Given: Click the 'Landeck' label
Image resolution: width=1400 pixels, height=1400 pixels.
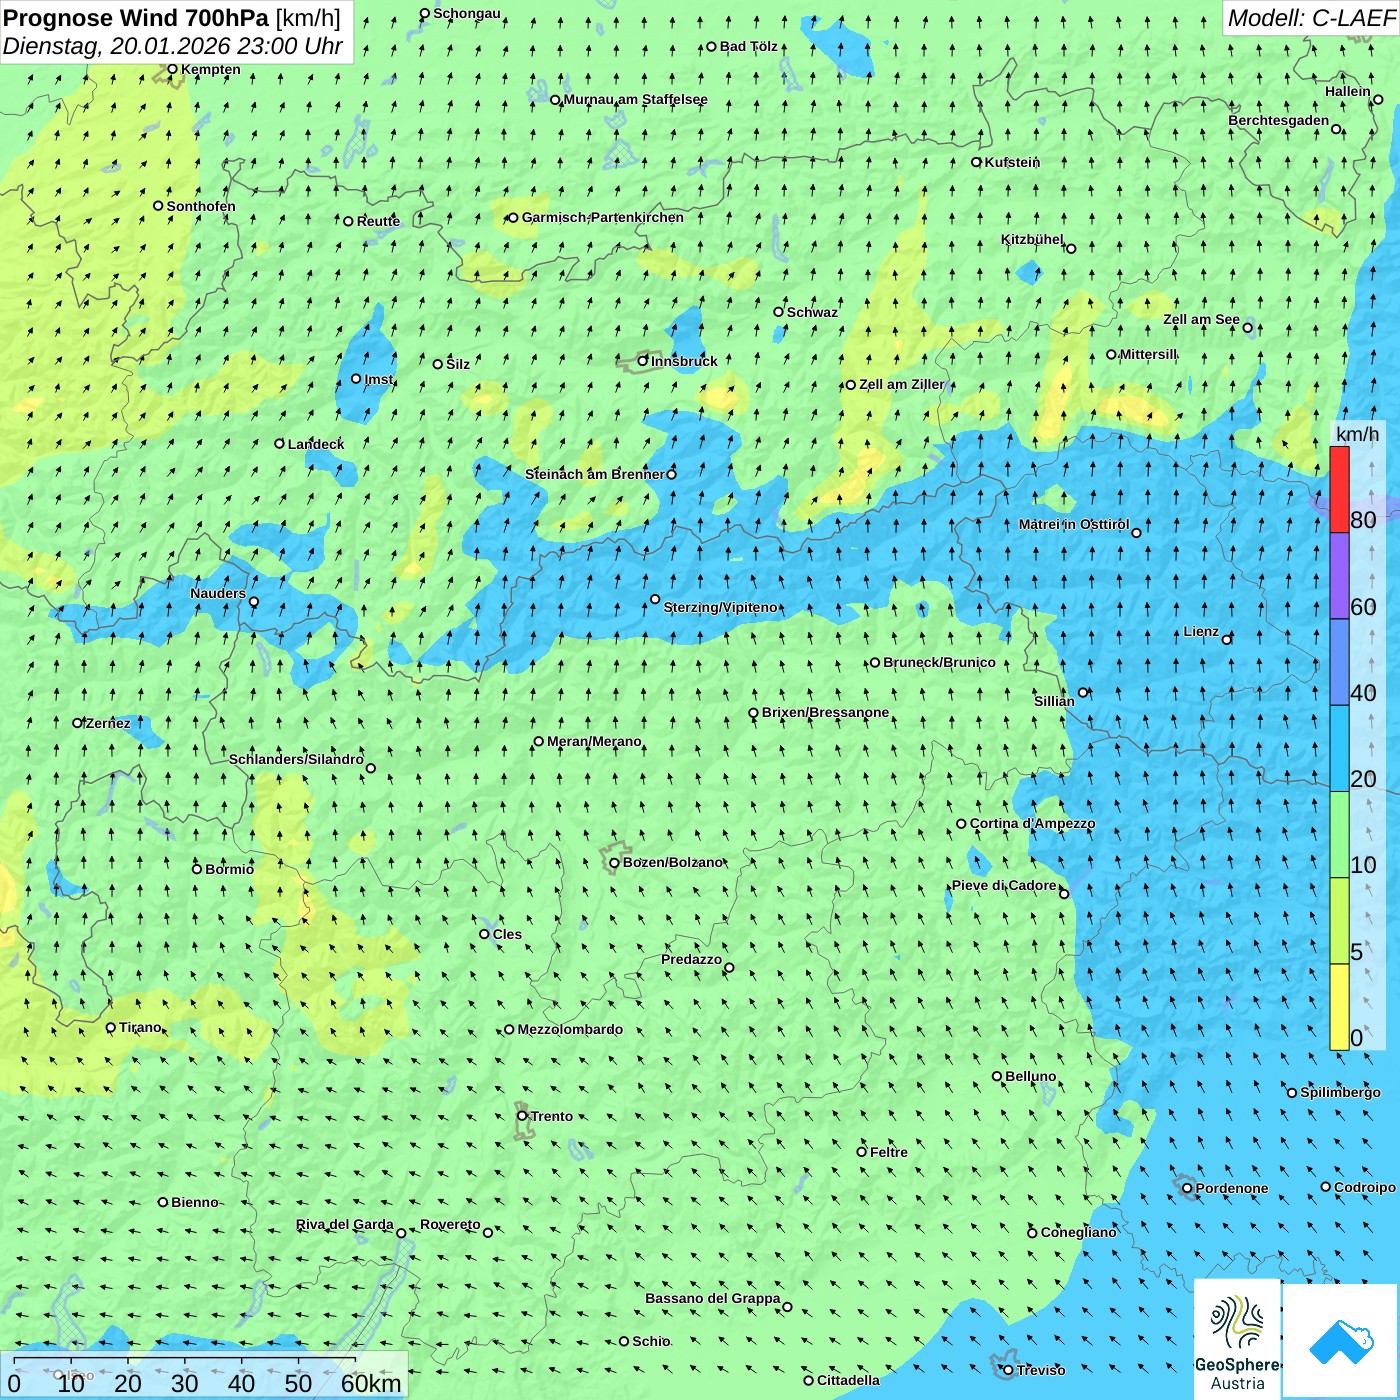Looking at the screenshot, I should [316, 444].
